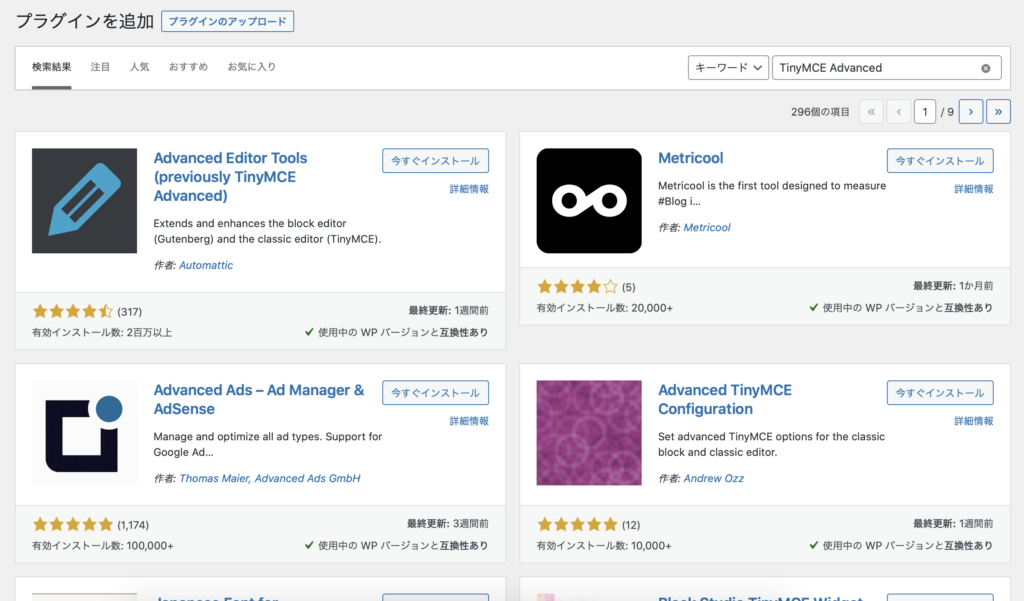Open the Metricool infinity logo icon
Viewport: 1024px width, 601px height.
coord(589,201)
